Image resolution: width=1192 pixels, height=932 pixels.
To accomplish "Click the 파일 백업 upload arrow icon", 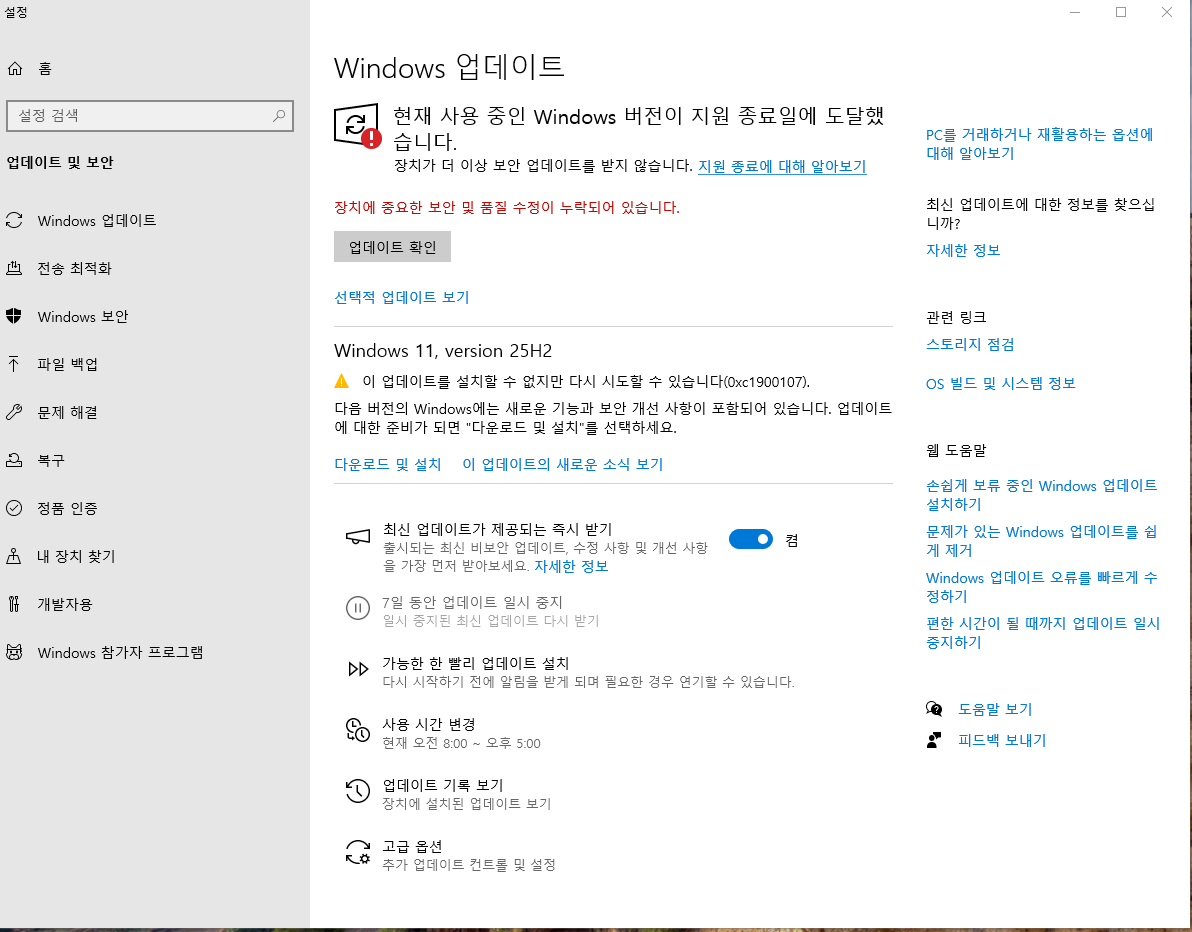I will pos(14,364).
